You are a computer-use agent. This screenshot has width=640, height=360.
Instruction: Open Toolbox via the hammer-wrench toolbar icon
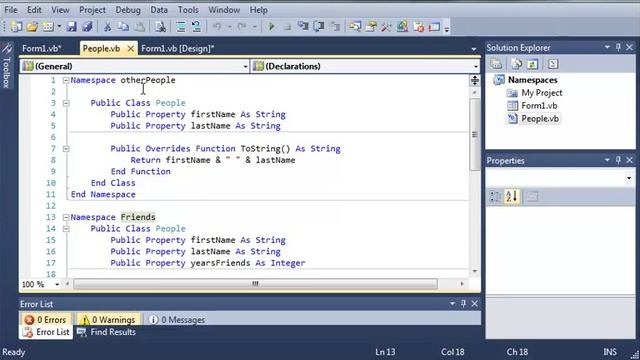pyautogui.click(x=386, y=27)
